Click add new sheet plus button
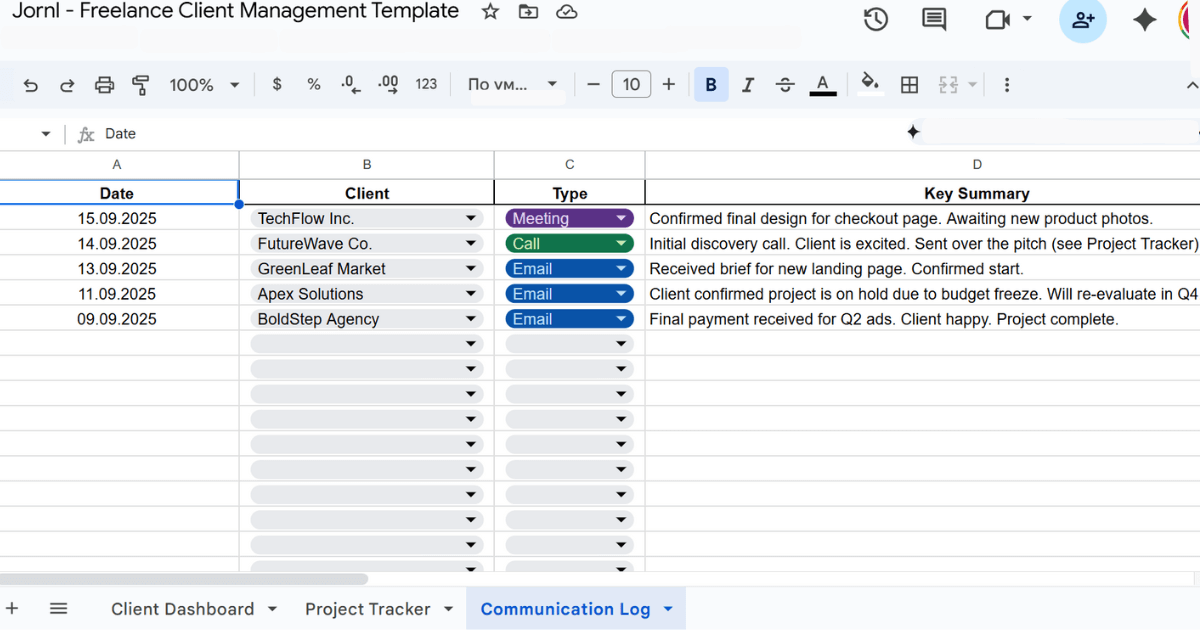The width and height of the screenshot is (1200, 630). pos(12,609)
